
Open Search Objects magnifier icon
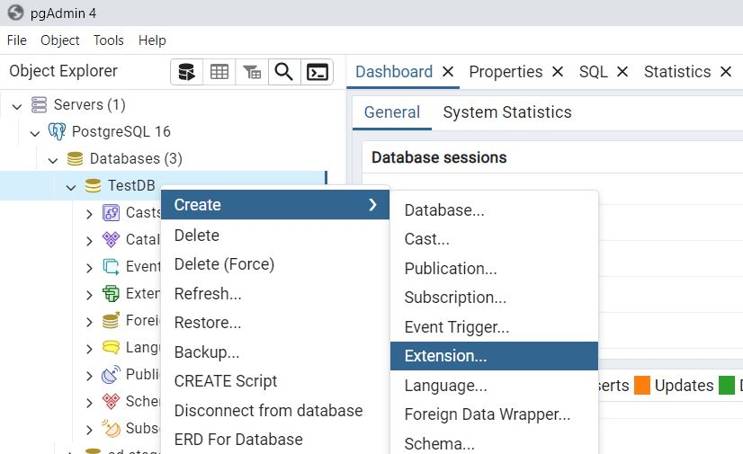(x=284, y=72)
